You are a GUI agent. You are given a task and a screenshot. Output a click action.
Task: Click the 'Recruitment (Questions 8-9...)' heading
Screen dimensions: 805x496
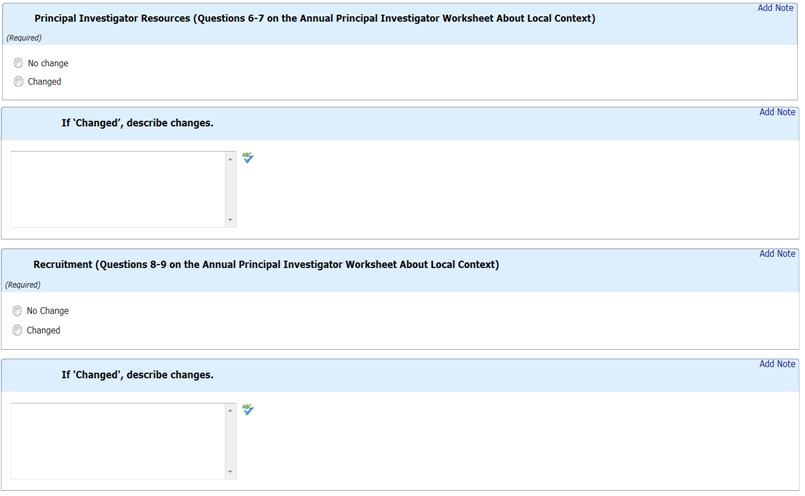(266, 265)
